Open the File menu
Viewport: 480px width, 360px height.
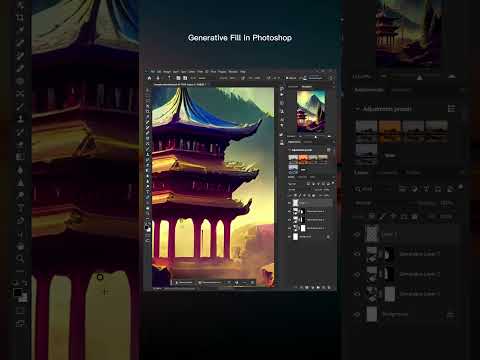pos(153,71)
